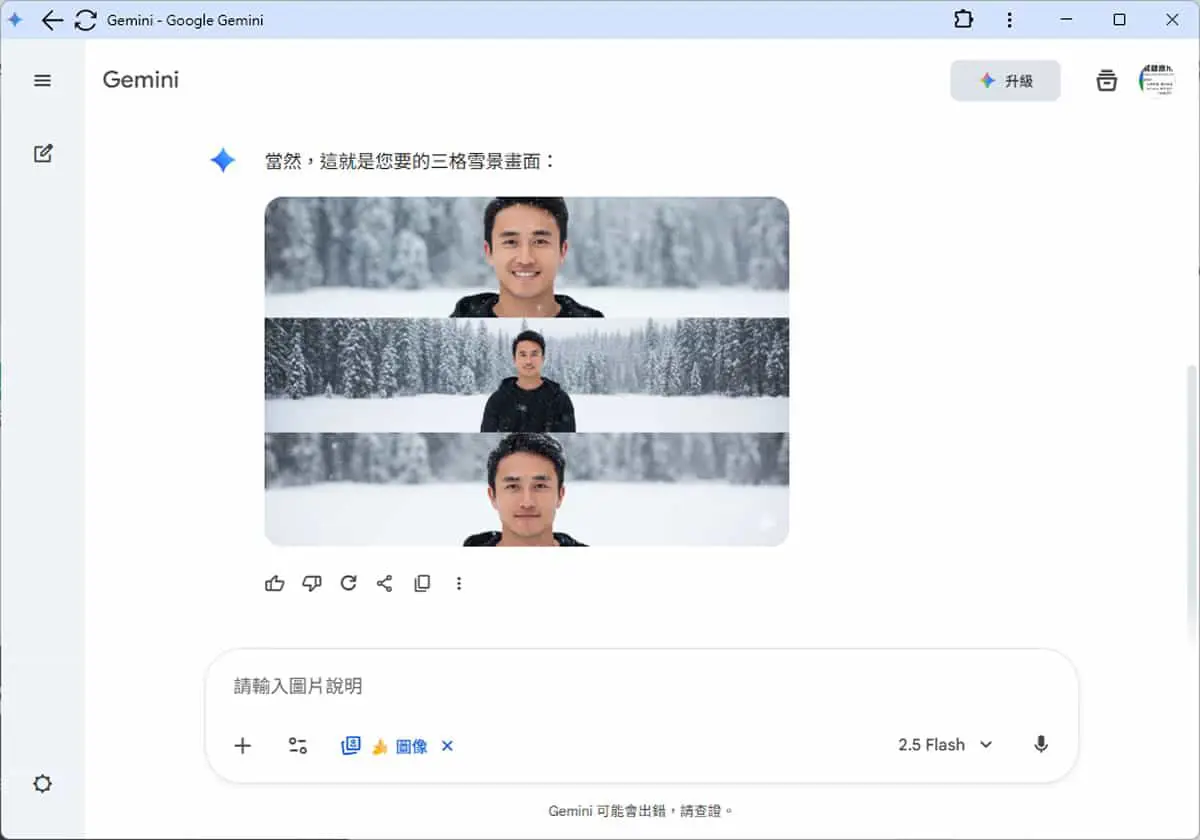Activate microphone voice input
The image size is (1200, 840).
pos(1041,745)
